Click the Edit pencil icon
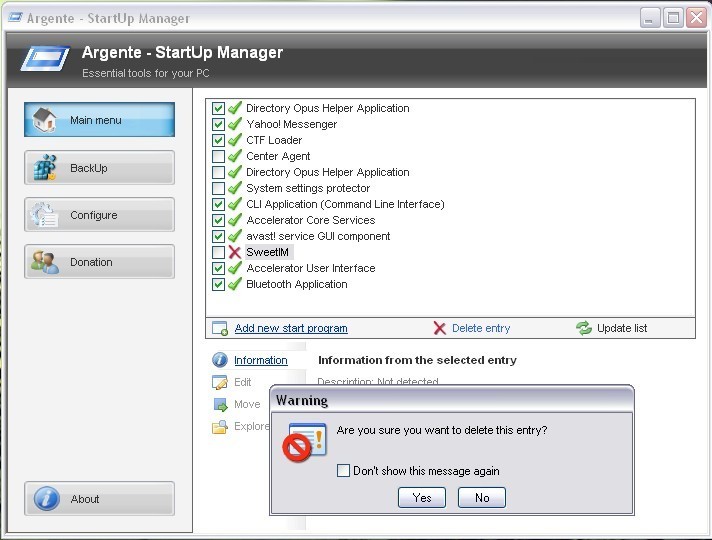This screenshot has height=540, width=712. [220, 382]
